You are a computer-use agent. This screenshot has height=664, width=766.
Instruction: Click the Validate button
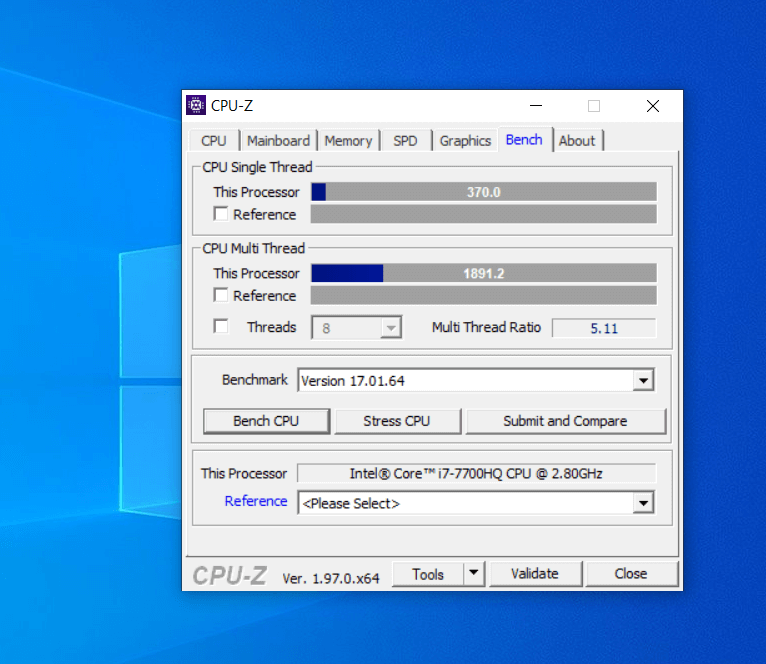point(534,574)
